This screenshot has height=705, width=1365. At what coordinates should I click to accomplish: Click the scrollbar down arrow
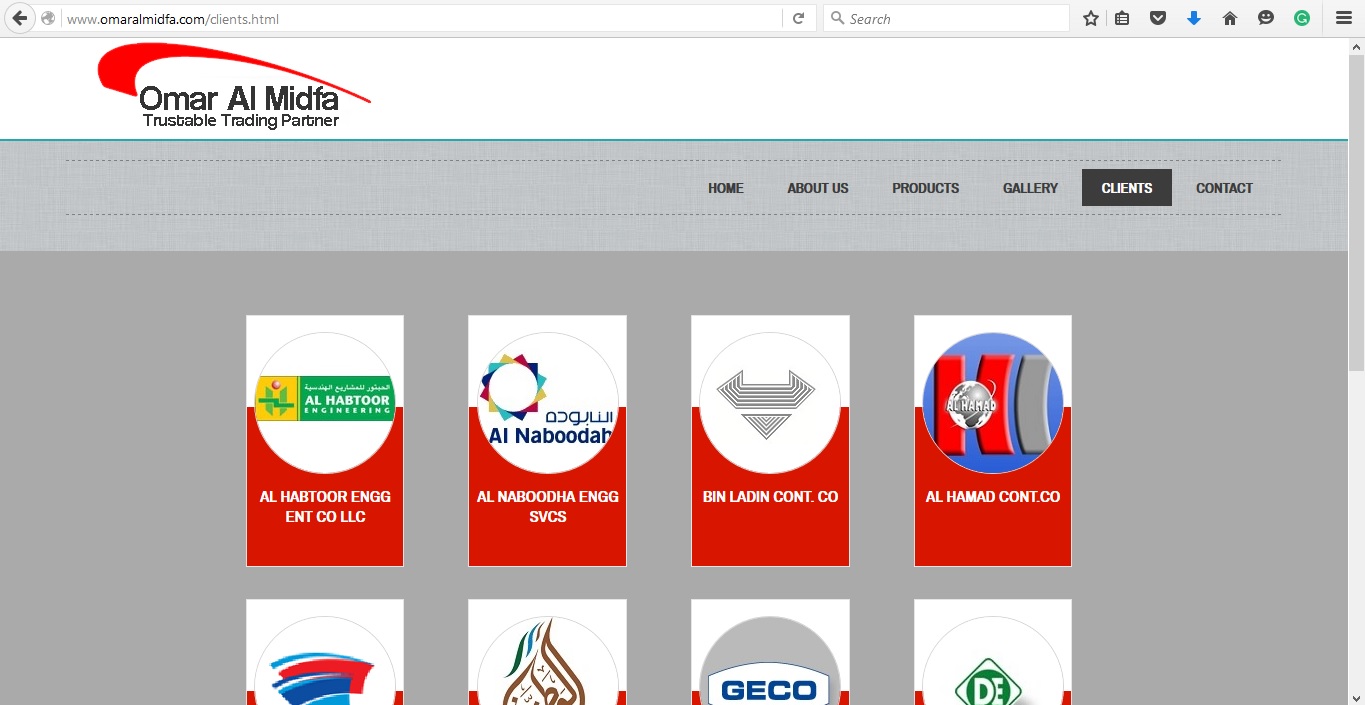[1356, 696]
